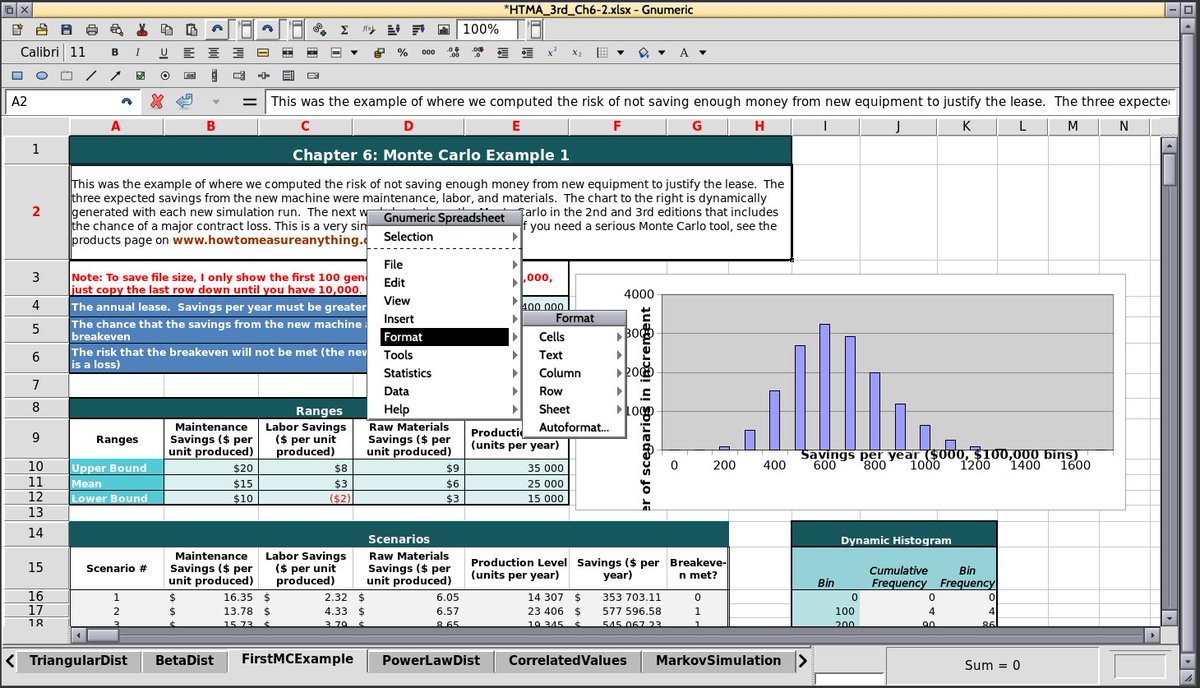Save the current workbook
The height and width of the screenshot is (688, 1200).
click(x=66, y=29)
